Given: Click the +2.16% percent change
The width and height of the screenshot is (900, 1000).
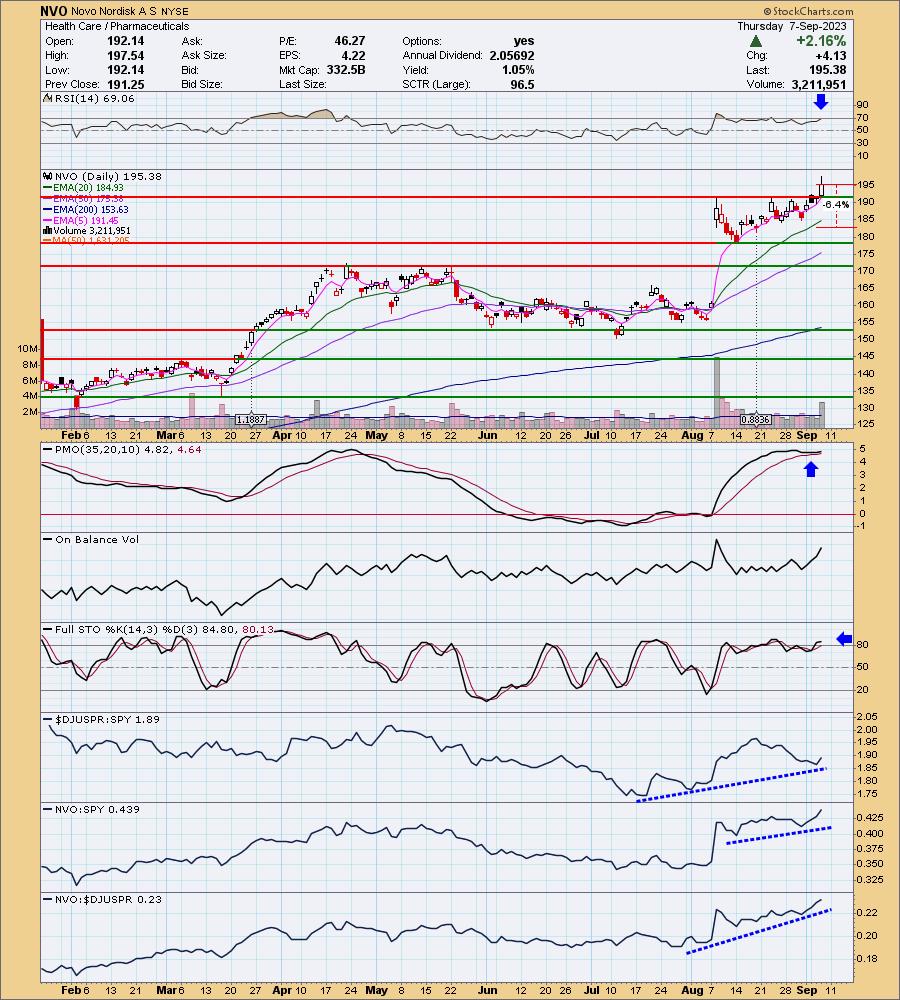Looking at the screenshot, I should click(820, 41).
